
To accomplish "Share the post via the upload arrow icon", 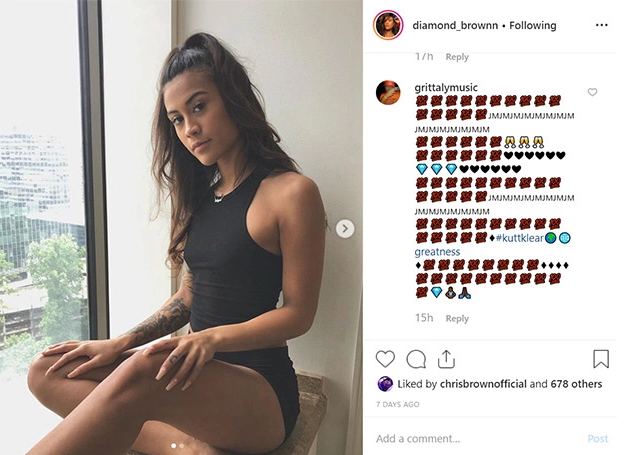I will tap(446, 359).
